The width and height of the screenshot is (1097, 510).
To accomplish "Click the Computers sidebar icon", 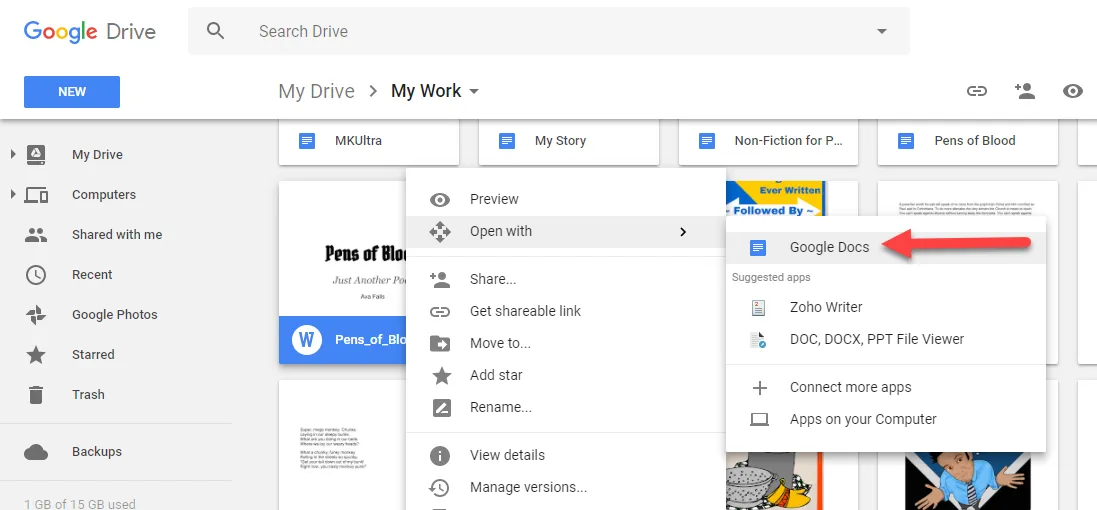I will tap(36, 194).
